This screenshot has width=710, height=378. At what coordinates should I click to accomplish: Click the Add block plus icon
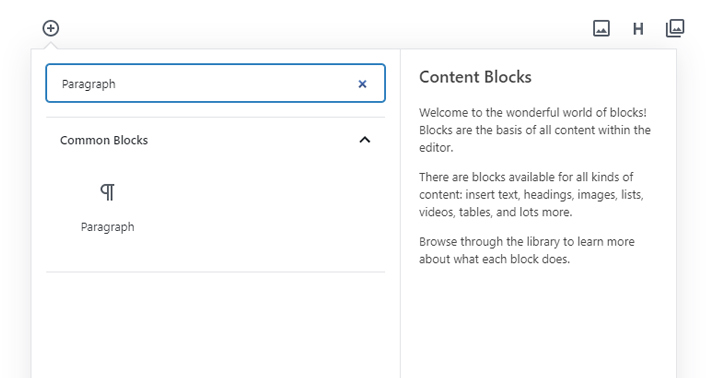51,28
